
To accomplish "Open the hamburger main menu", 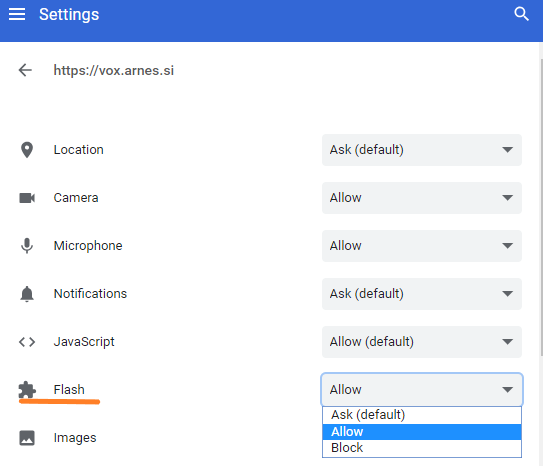I will (x=17, y=15).
